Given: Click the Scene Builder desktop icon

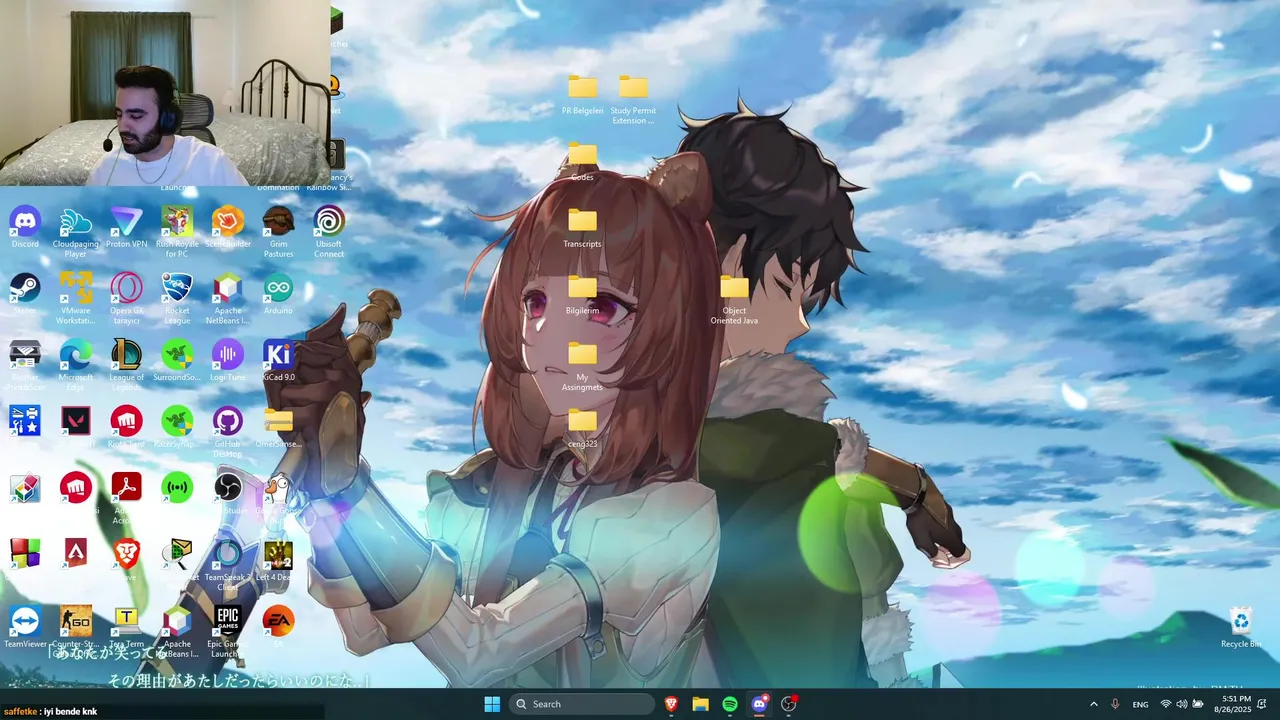Looking at the screenshot, I should [x=228, y=227].
